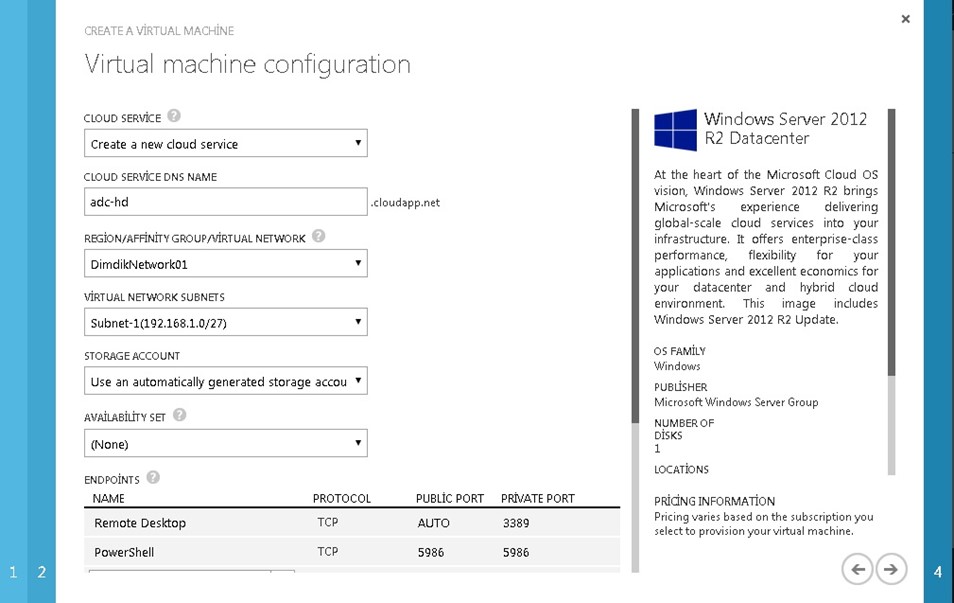Proceed with the right arrow button
The height and width of the screenshot is (603, 954).
click(891, 570)
